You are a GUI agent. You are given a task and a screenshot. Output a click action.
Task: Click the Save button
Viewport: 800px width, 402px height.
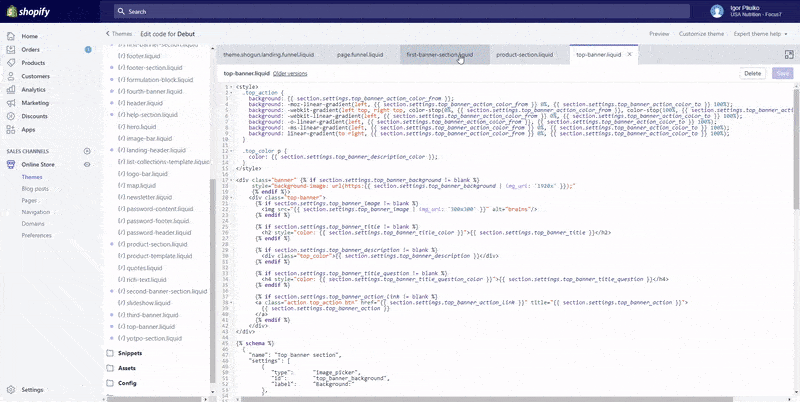pyautogui.click(x=783, y=73)
